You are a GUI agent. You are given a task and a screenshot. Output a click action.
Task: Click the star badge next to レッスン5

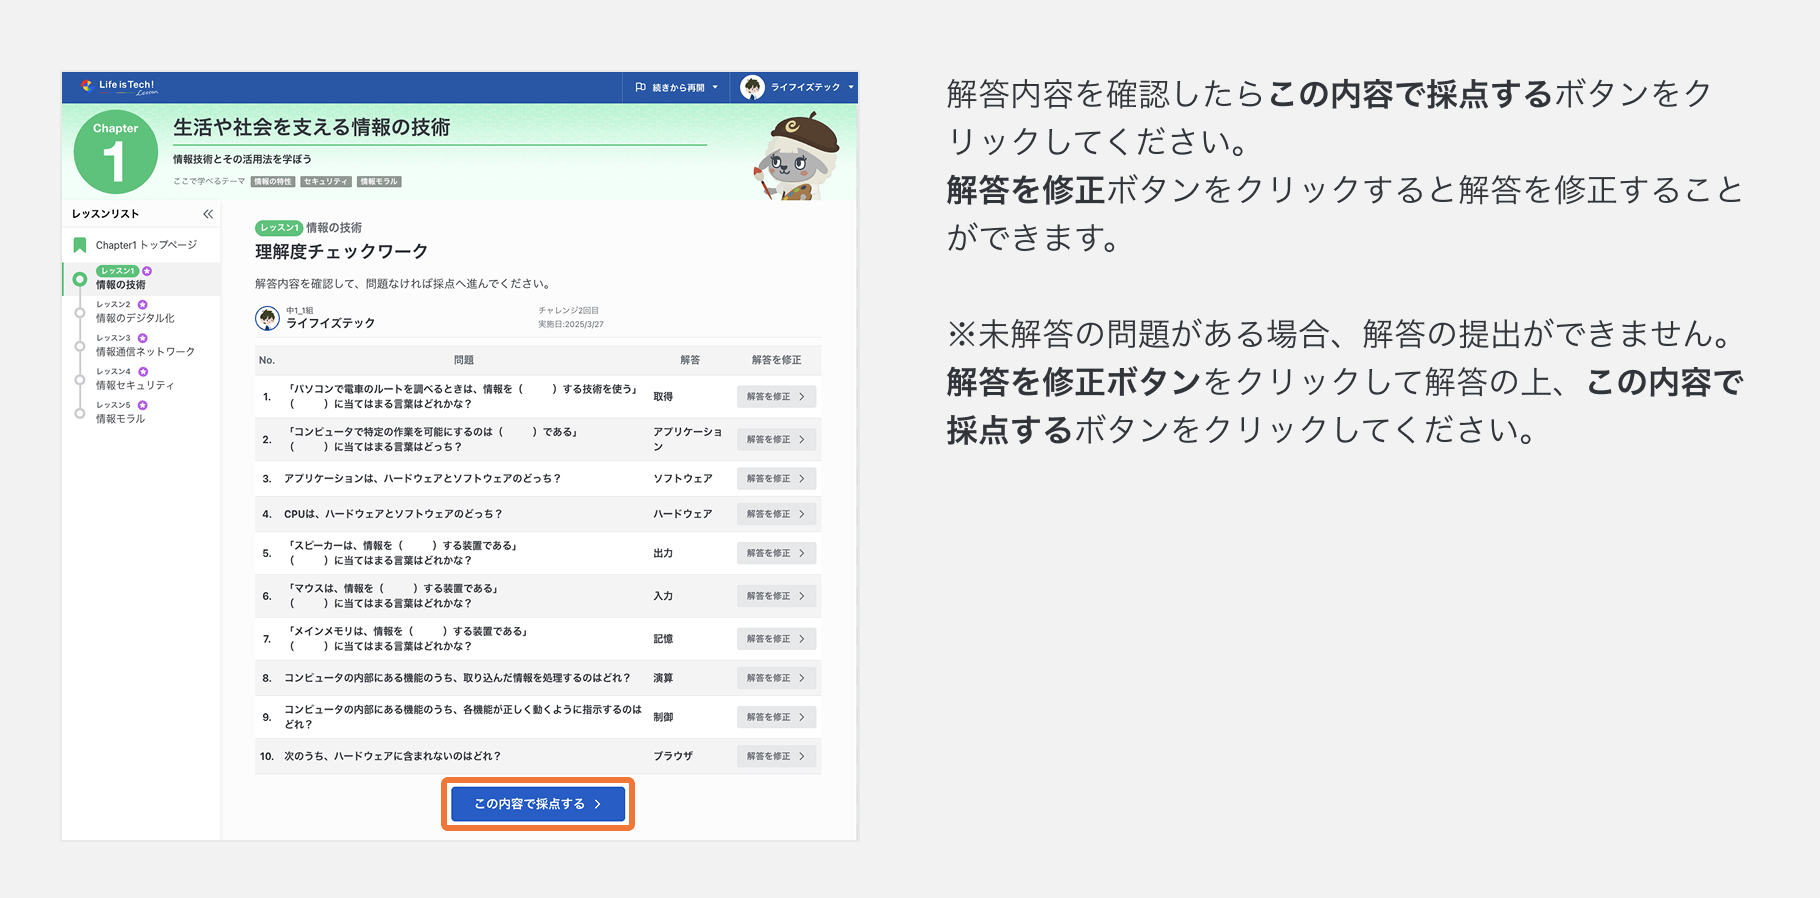pyautogui.click(x=143, y=405)
